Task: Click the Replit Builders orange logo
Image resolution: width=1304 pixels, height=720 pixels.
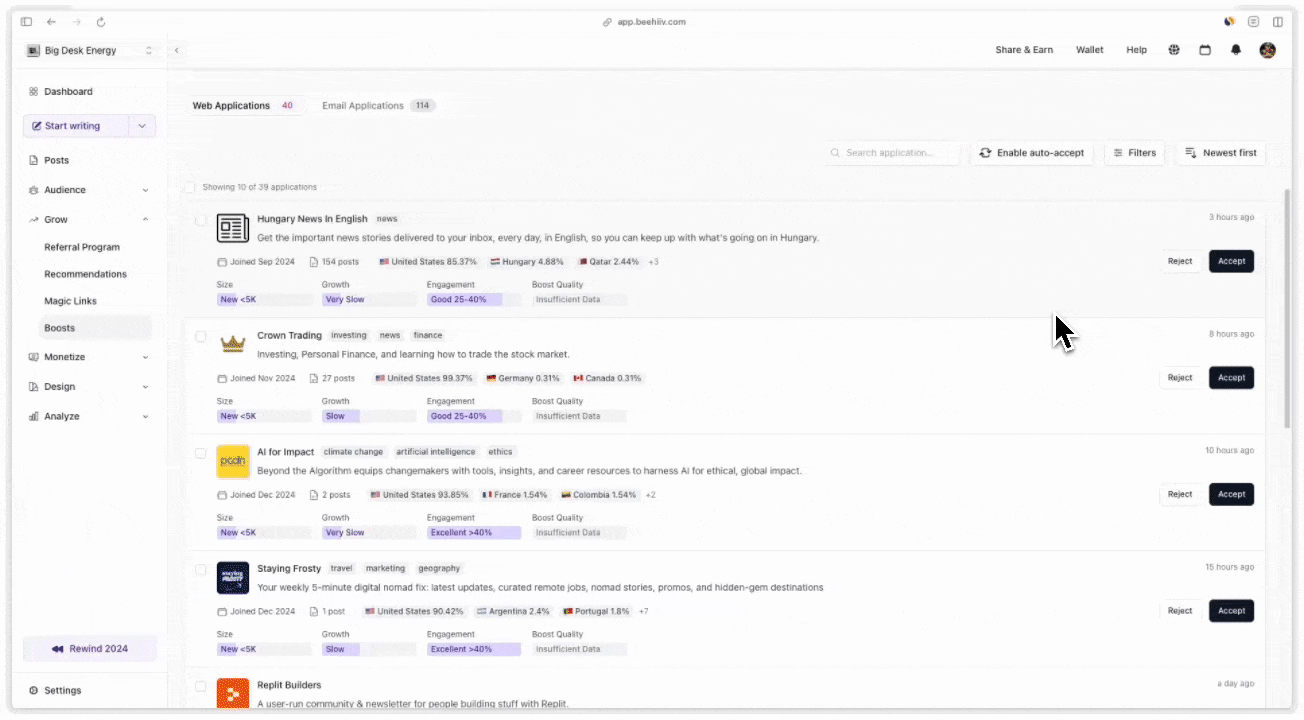Action: coord(233,693)
